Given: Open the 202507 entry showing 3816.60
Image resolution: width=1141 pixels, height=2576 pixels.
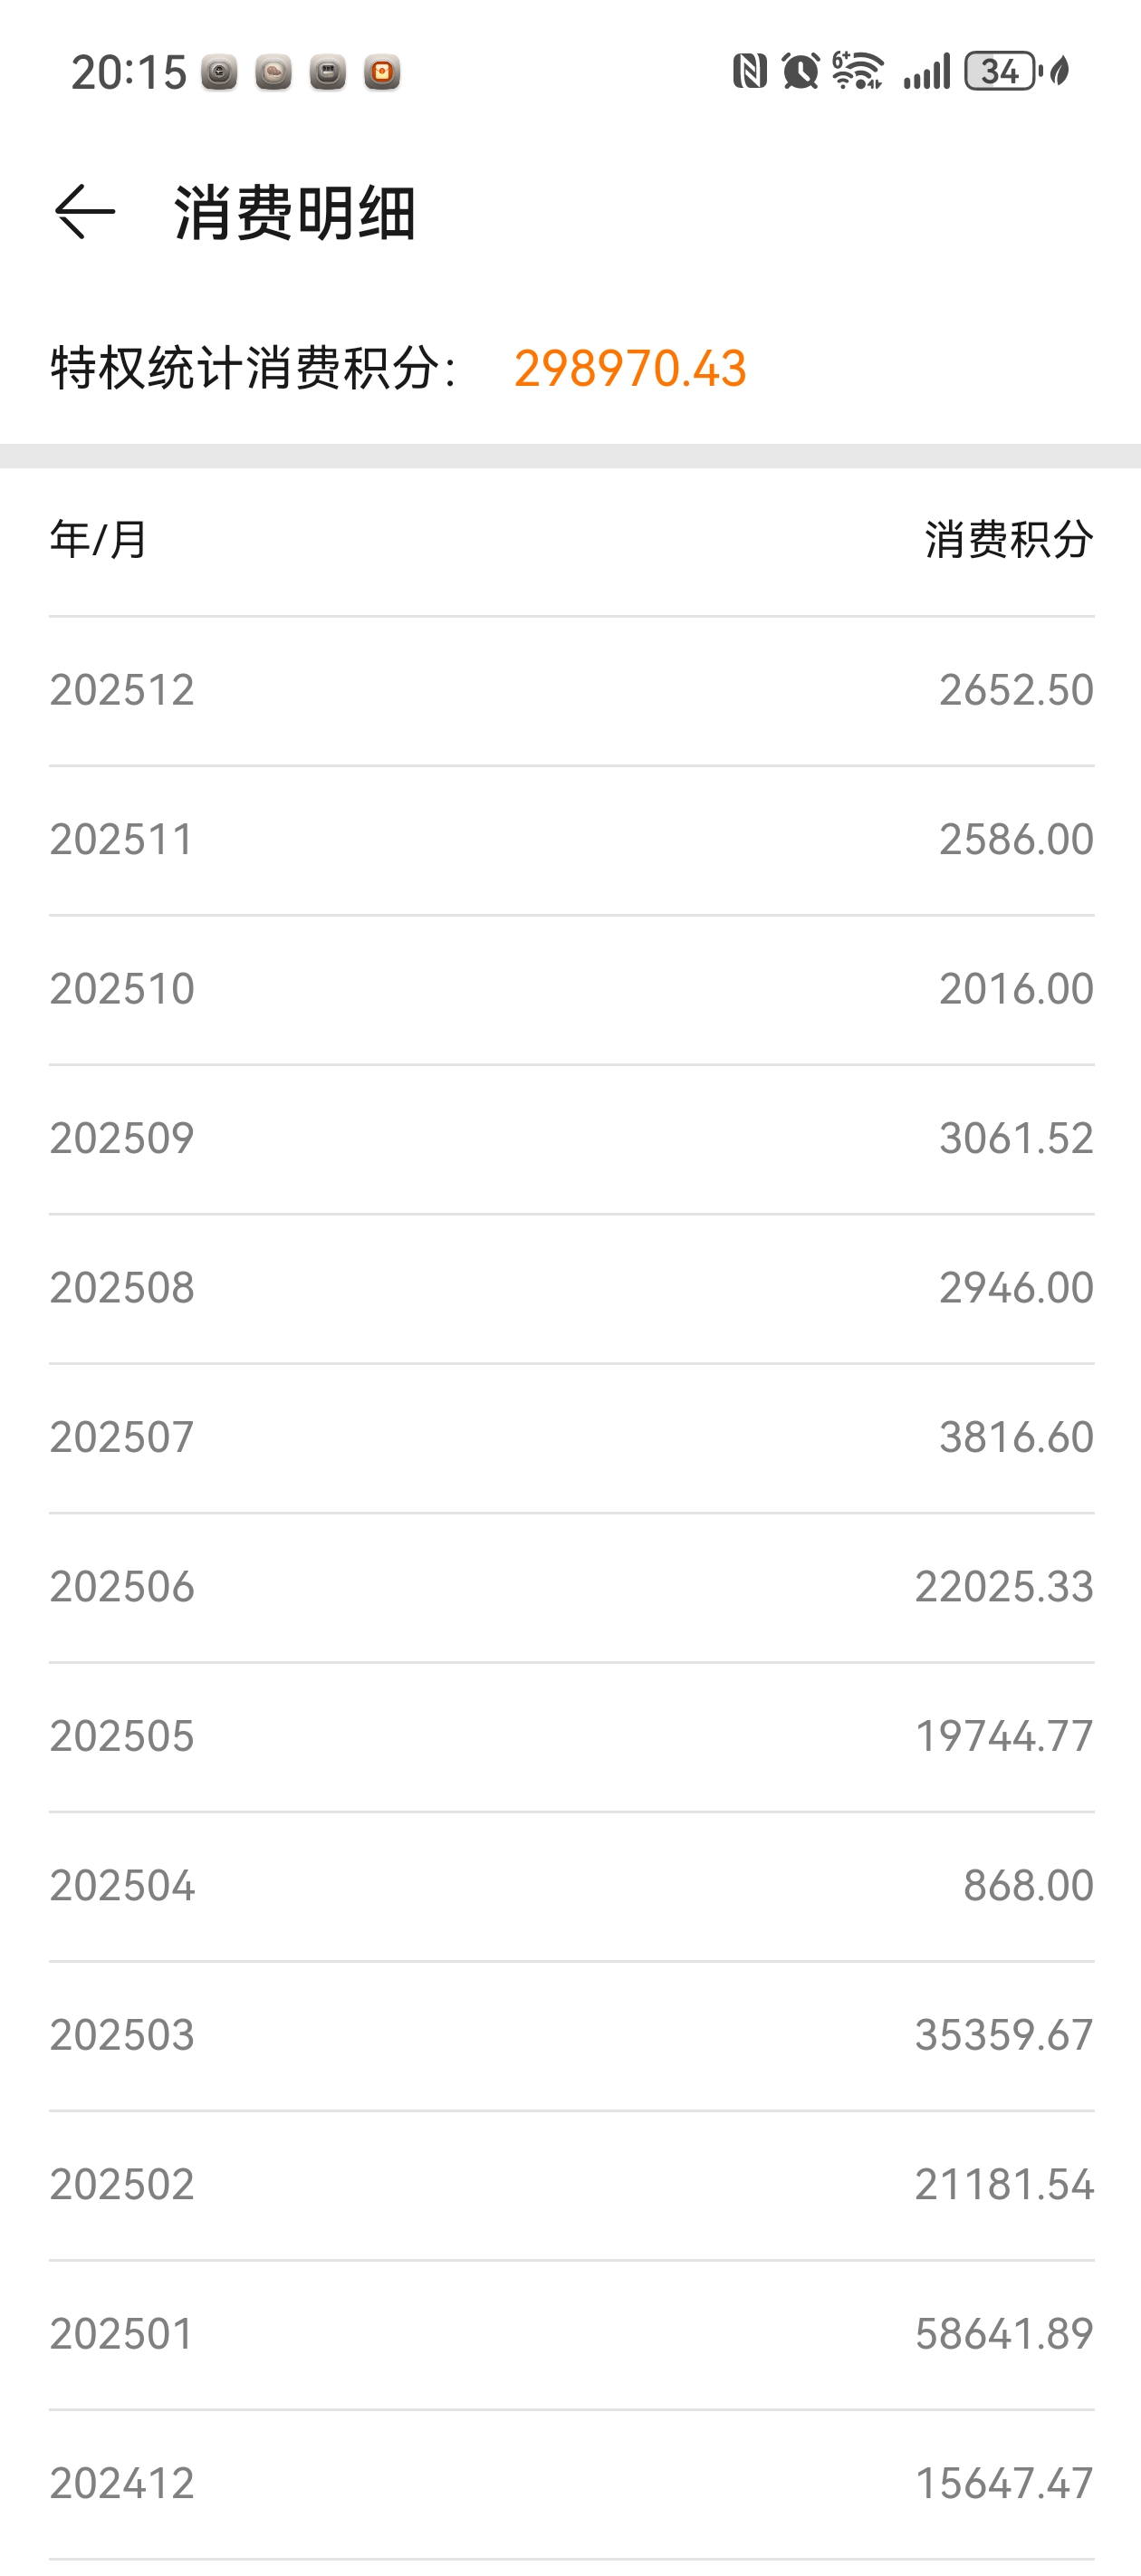Looking at the screenshot, I should coord(571,1437).
